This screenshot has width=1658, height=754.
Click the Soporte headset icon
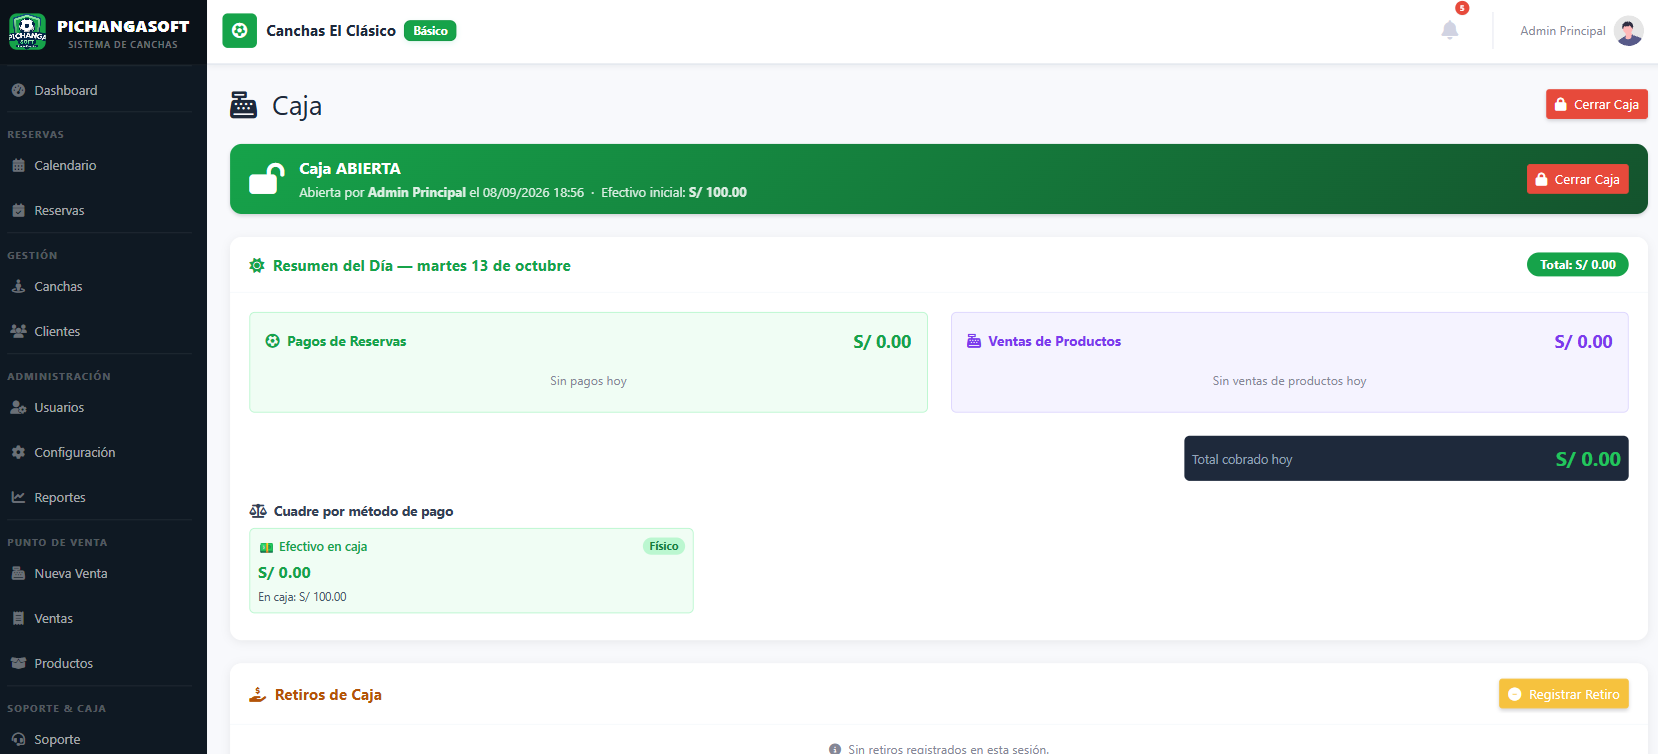(18, 739)
